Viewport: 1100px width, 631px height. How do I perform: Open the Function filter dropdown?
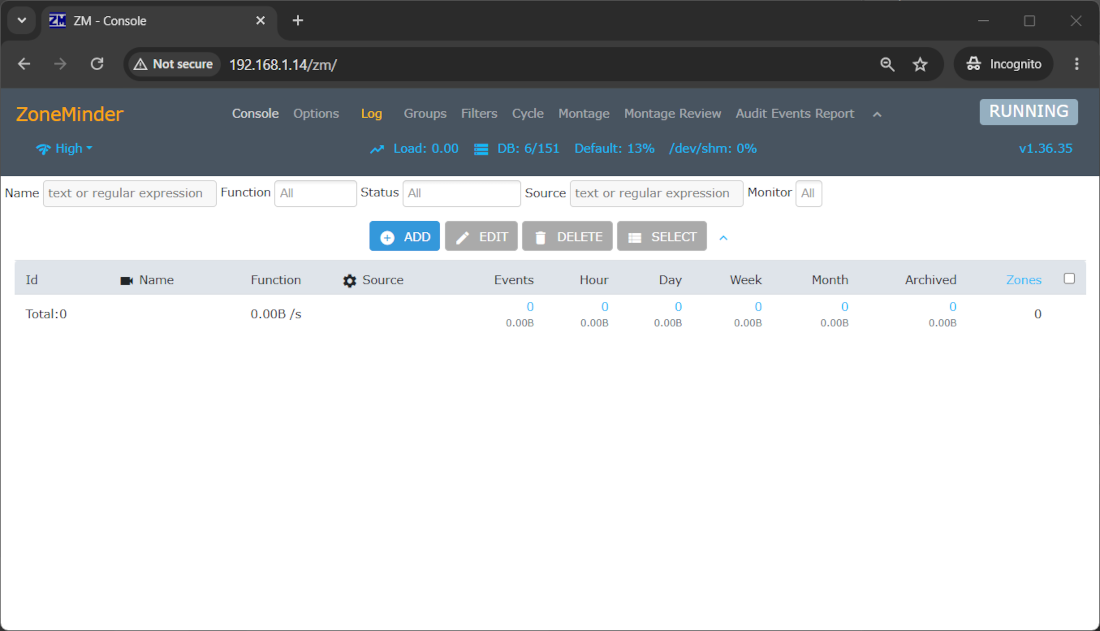(x=315, y=193)
